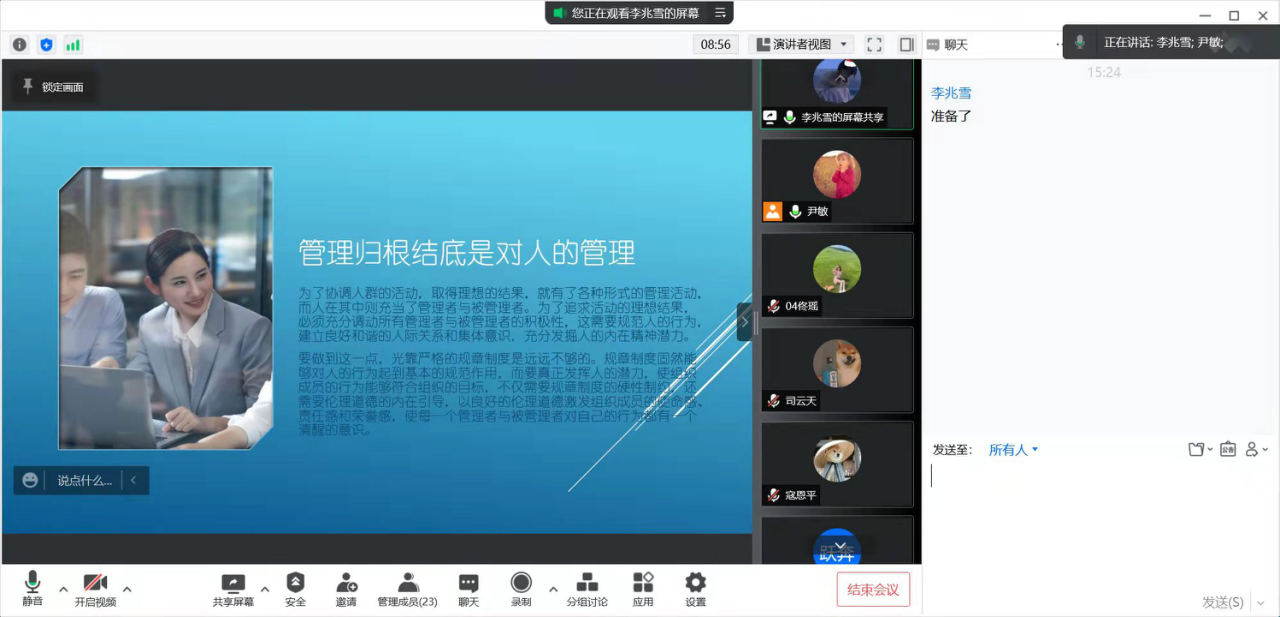1280x617 pixels.
Task: Open 分组讨论 breakout rooms
Action: coord(587,589)
